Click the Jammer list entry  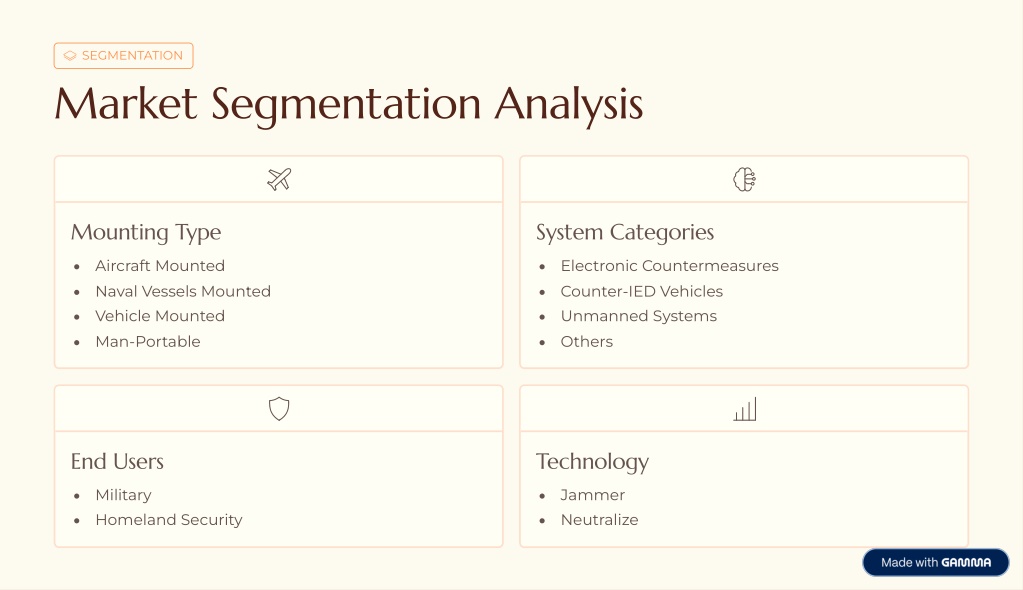[x=592, y=495]
